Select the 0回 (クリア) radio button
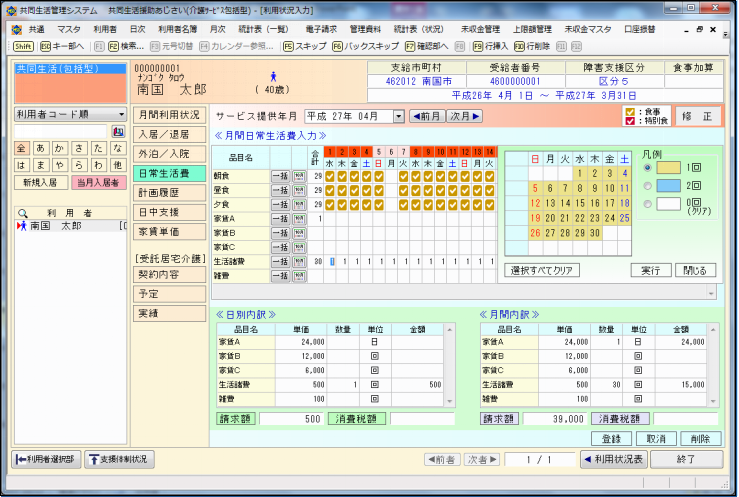 tap(647, 204)
